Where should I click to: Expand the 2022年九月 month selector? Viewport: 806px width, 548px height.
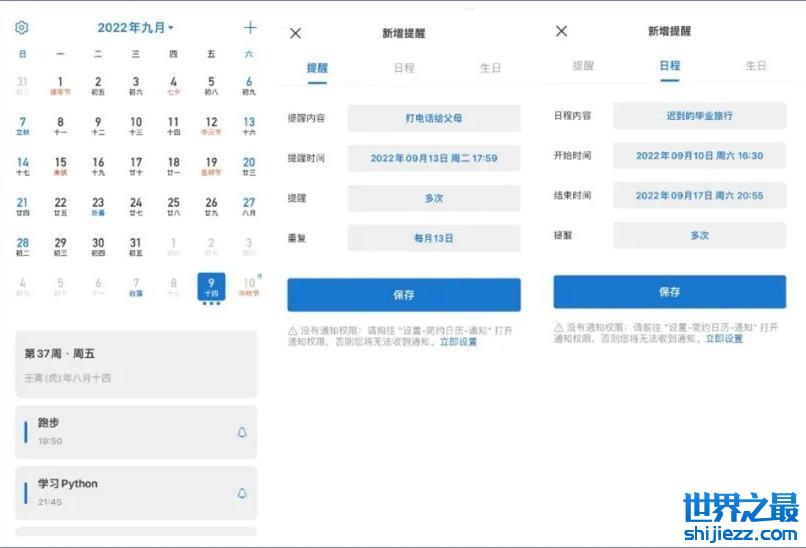(135, 28)
